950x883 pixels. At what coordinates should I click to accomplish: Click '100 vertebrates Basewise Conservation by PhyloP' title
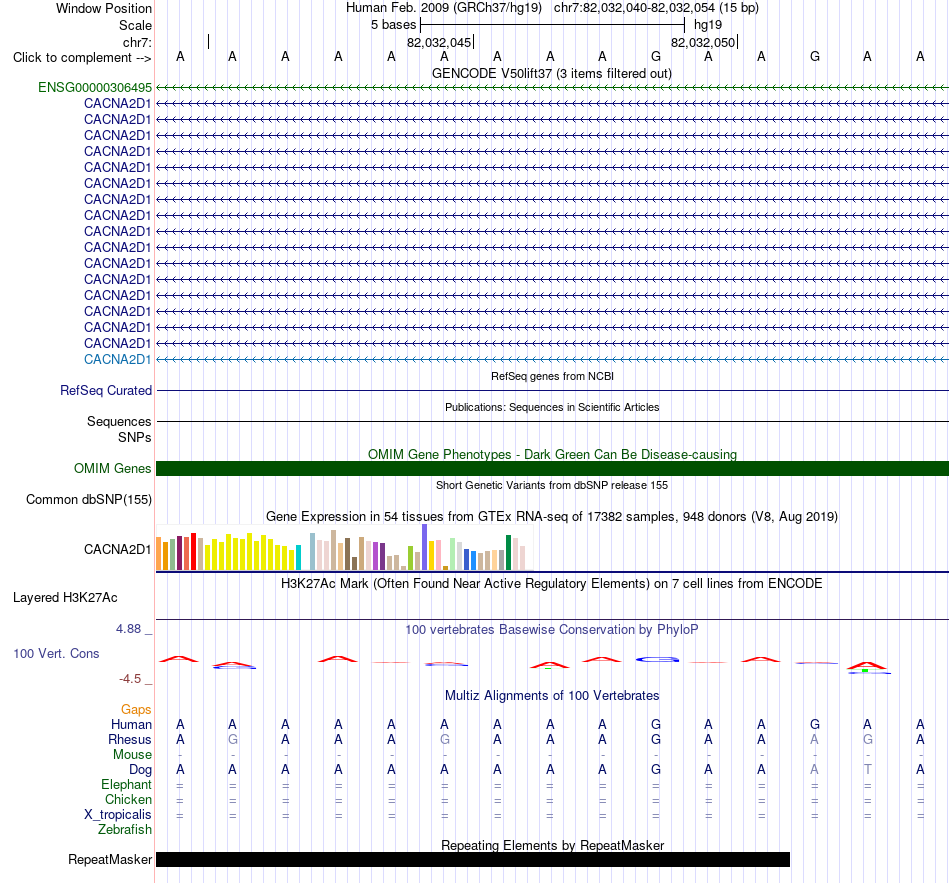coord(552,630)
